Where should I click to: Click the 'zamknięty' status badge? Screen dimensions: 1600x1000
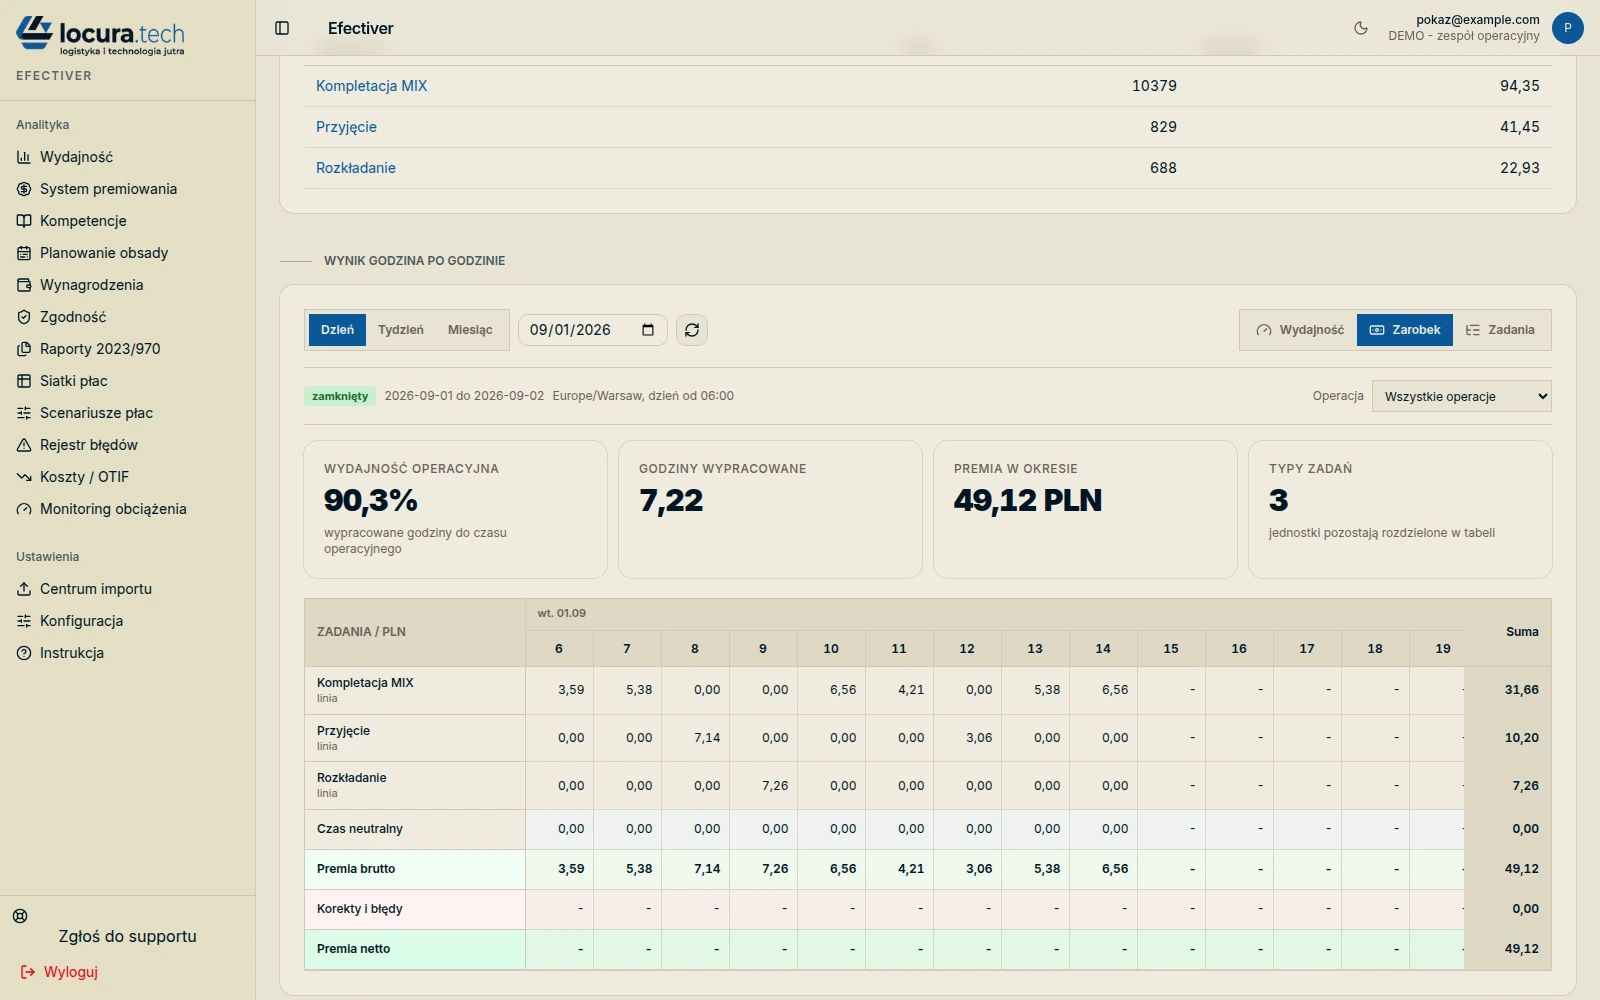point(340,396)
